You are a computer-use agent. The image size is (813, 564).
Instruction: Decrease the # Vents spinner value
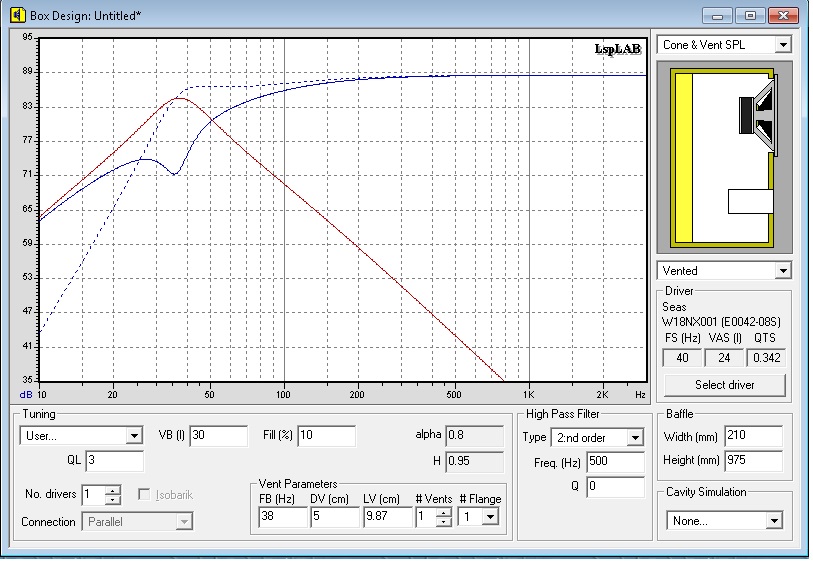click(x=443, y=522)
